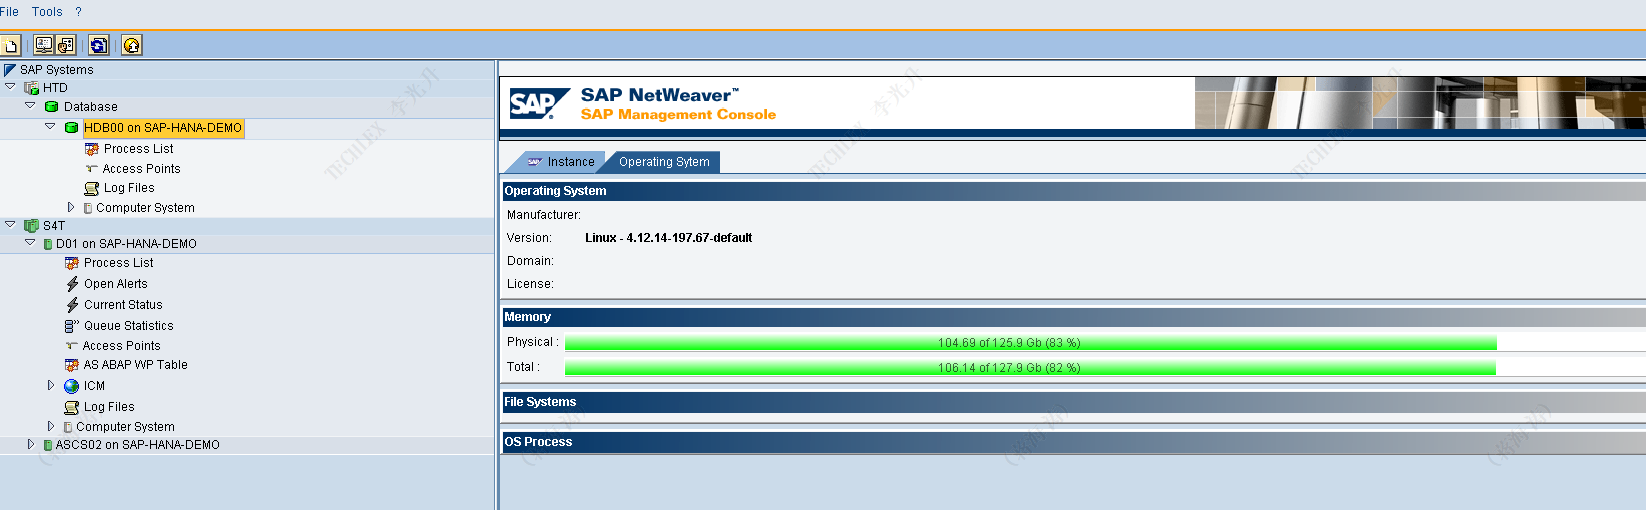Select Log Files label under D01

click(x=109, y=407)
